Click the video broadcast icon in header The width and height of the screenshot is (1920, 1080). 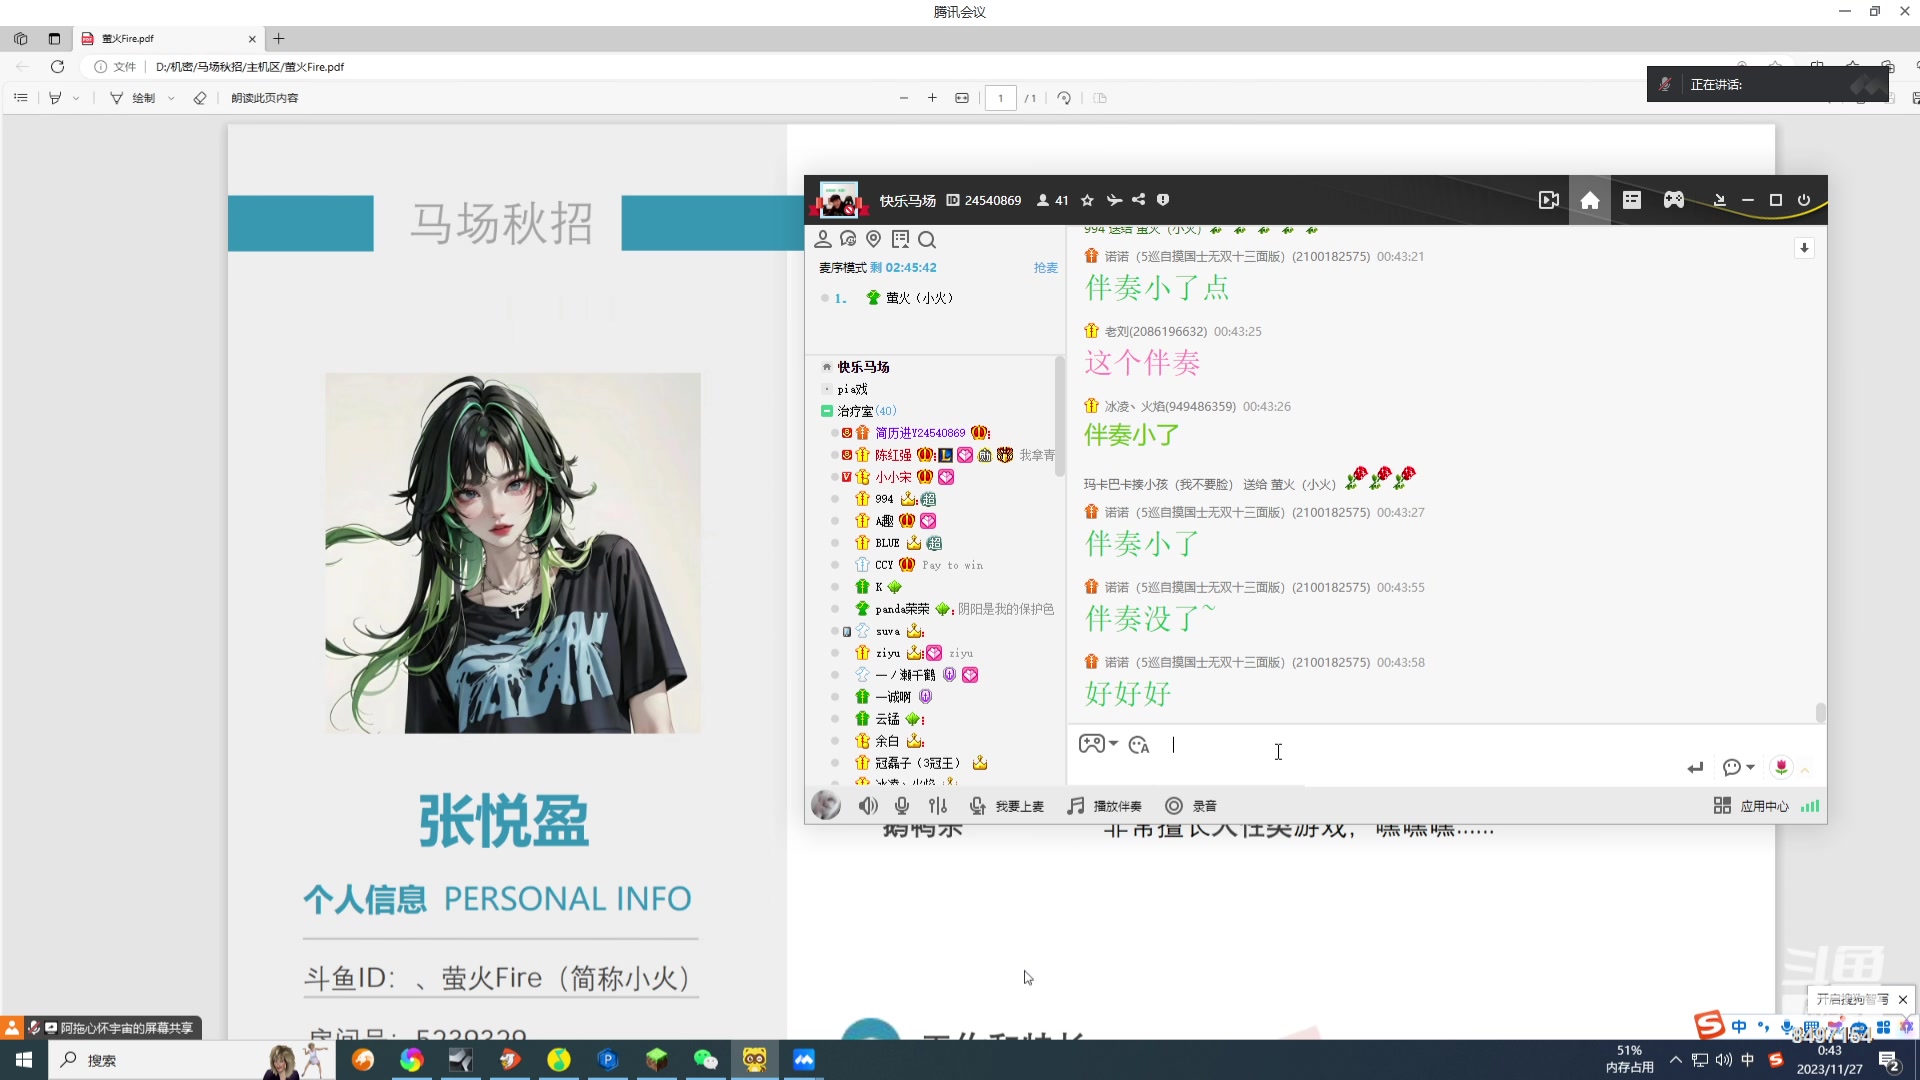(x=1548, y=200)
